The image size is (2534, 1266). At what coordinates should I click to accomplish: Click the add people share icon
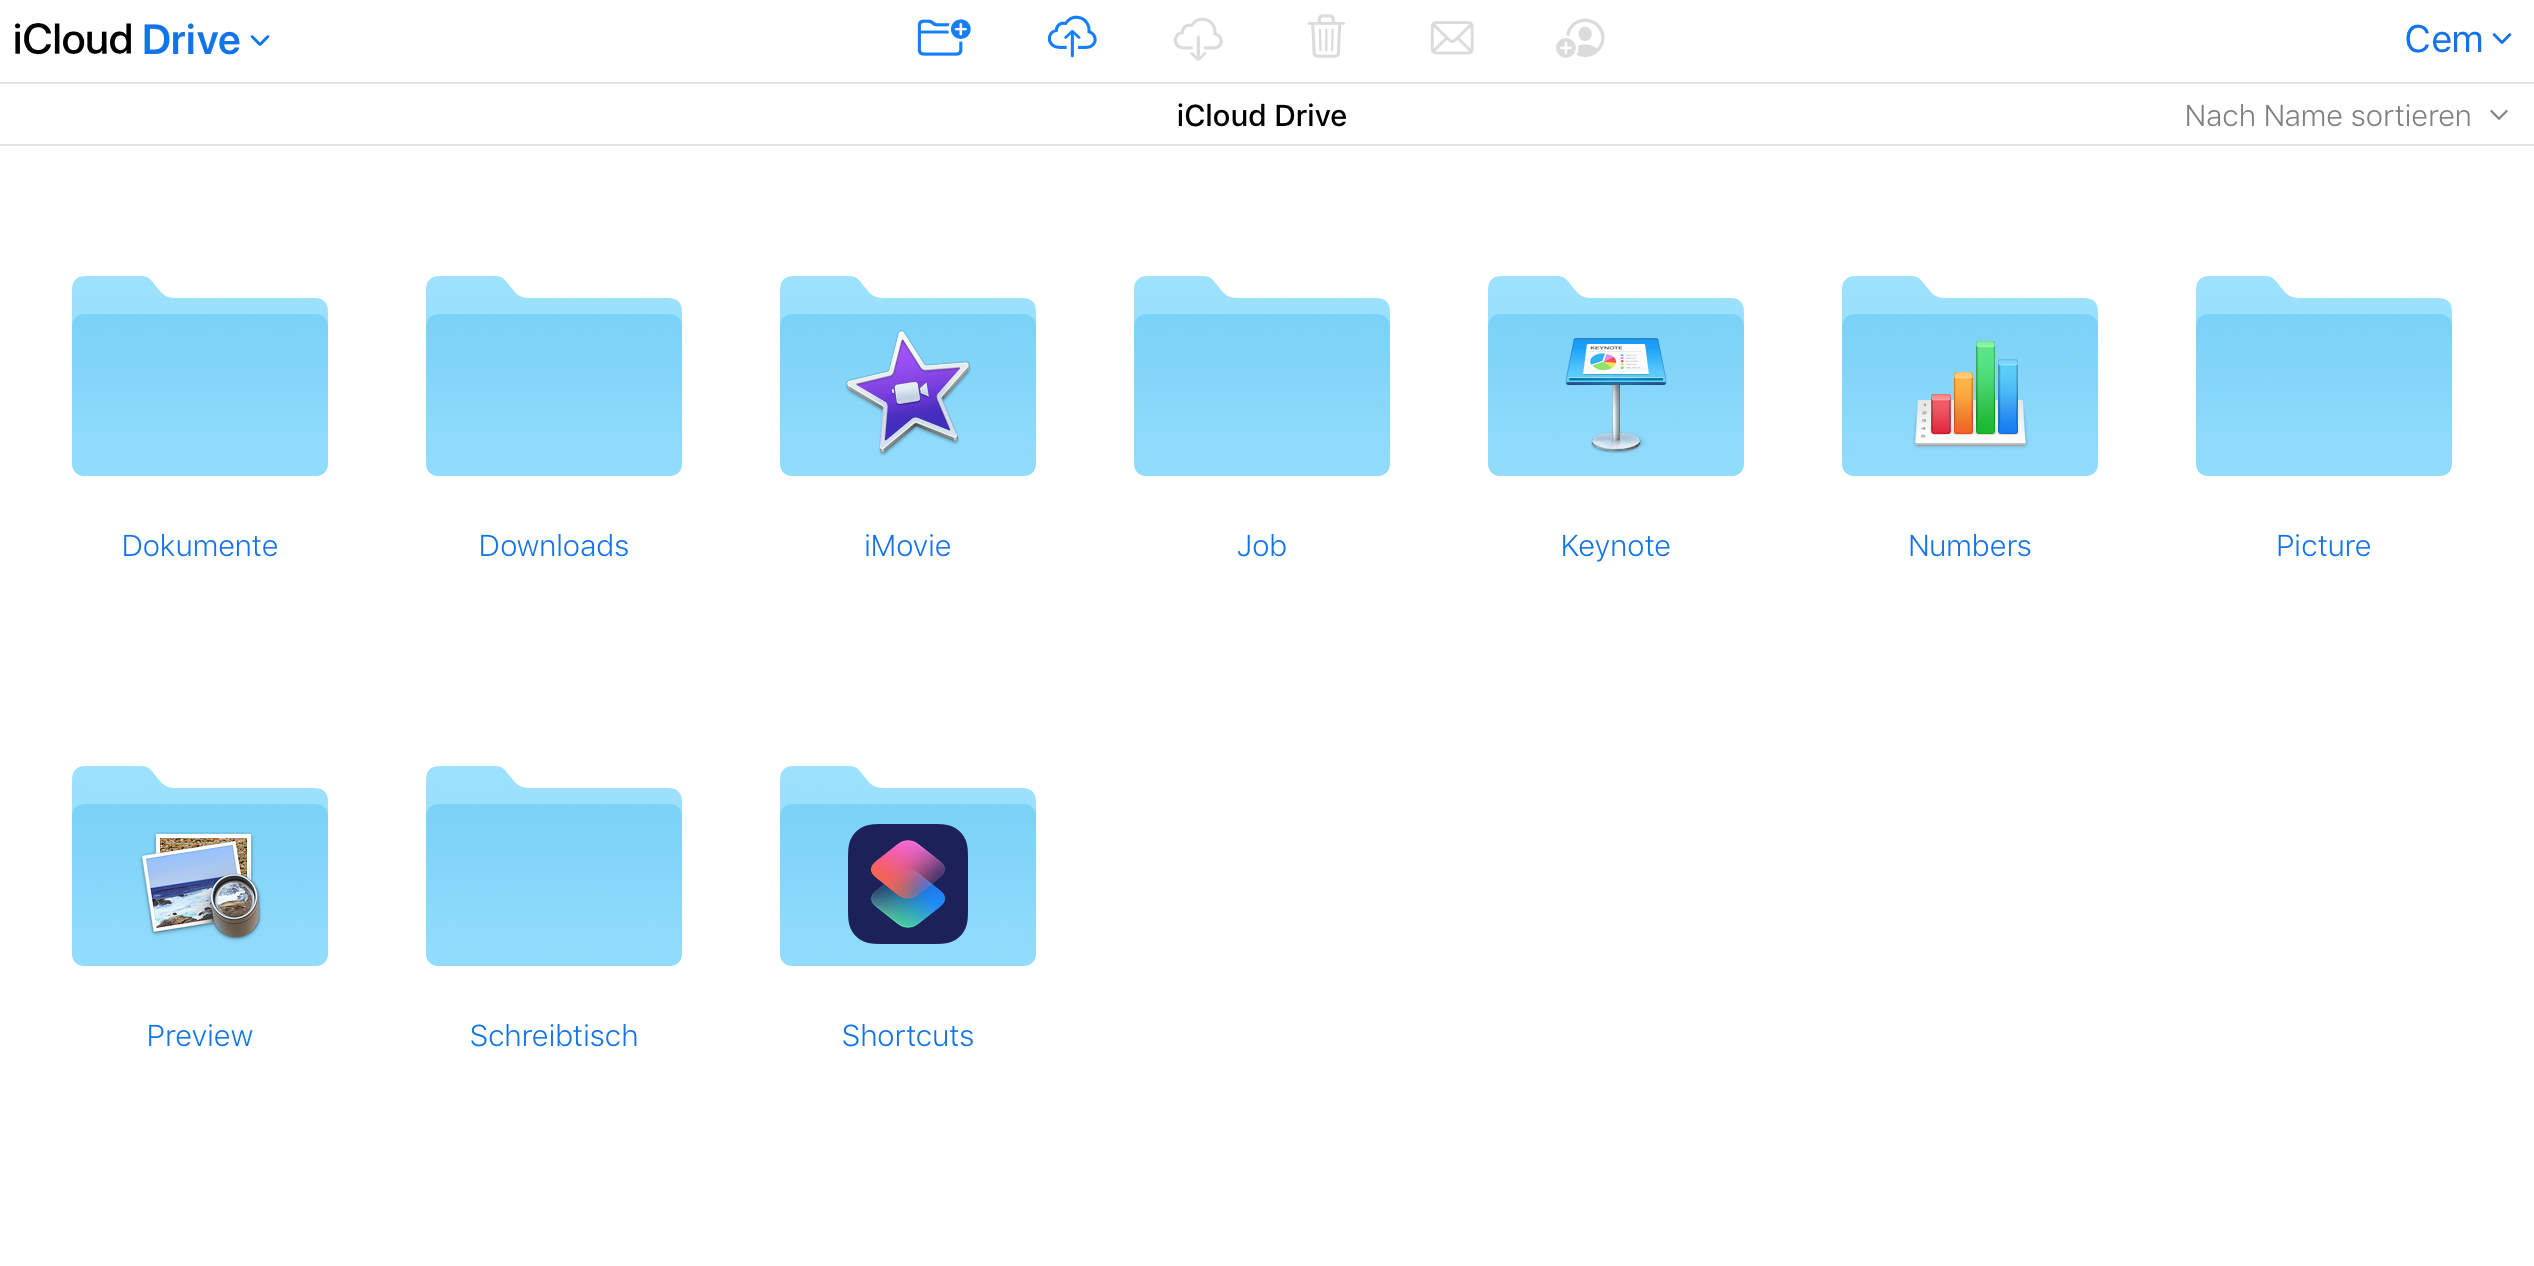pos(1579,38)
